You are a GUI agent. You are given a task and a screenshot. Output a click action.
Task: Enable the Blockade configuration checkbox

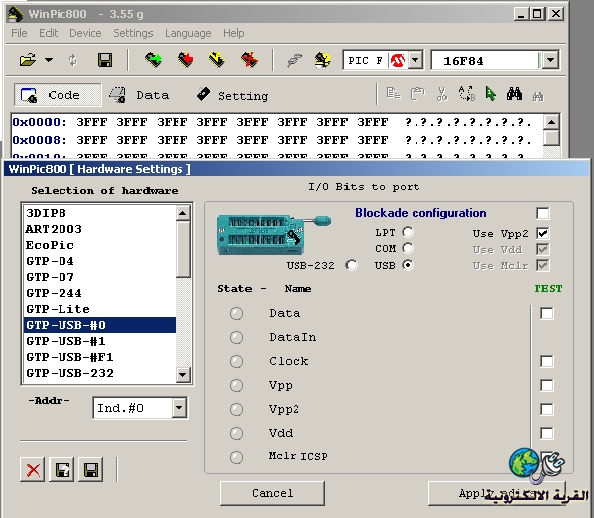(542, 213)
